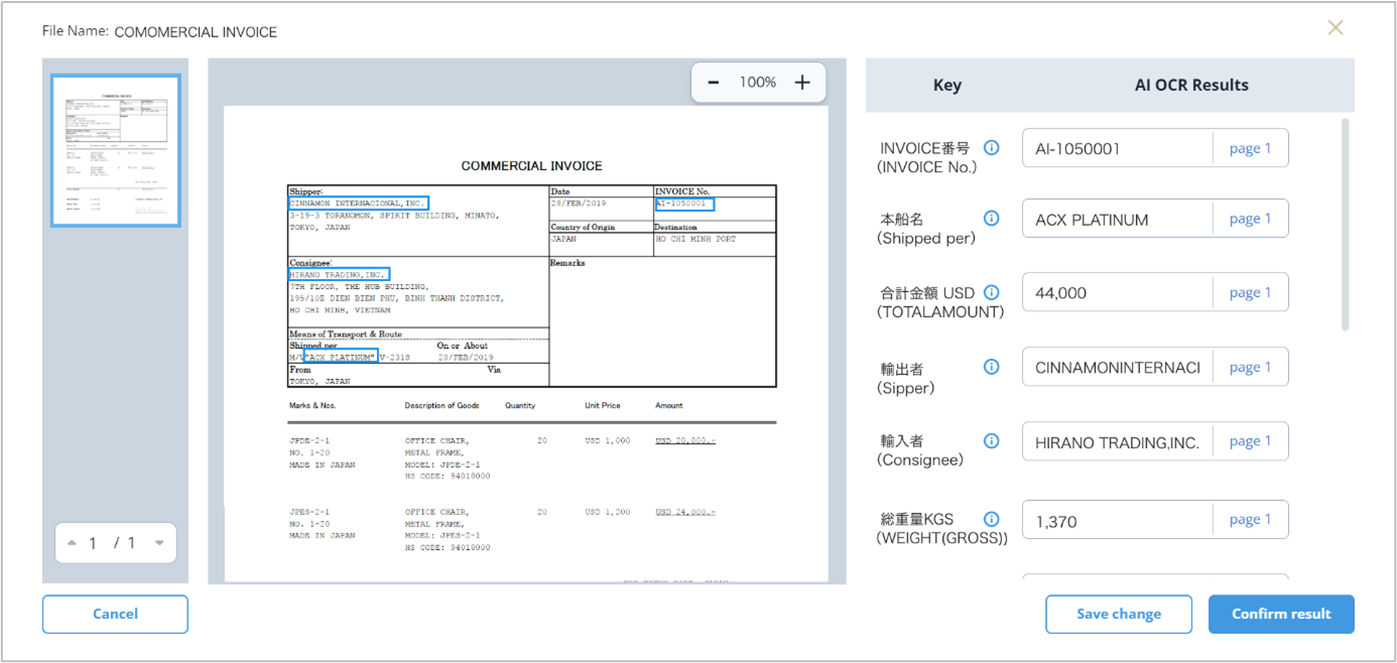The image size is (1397, 663).
Task: Click the USD 1,000 unit price
Action: click(x=607, y=441)
